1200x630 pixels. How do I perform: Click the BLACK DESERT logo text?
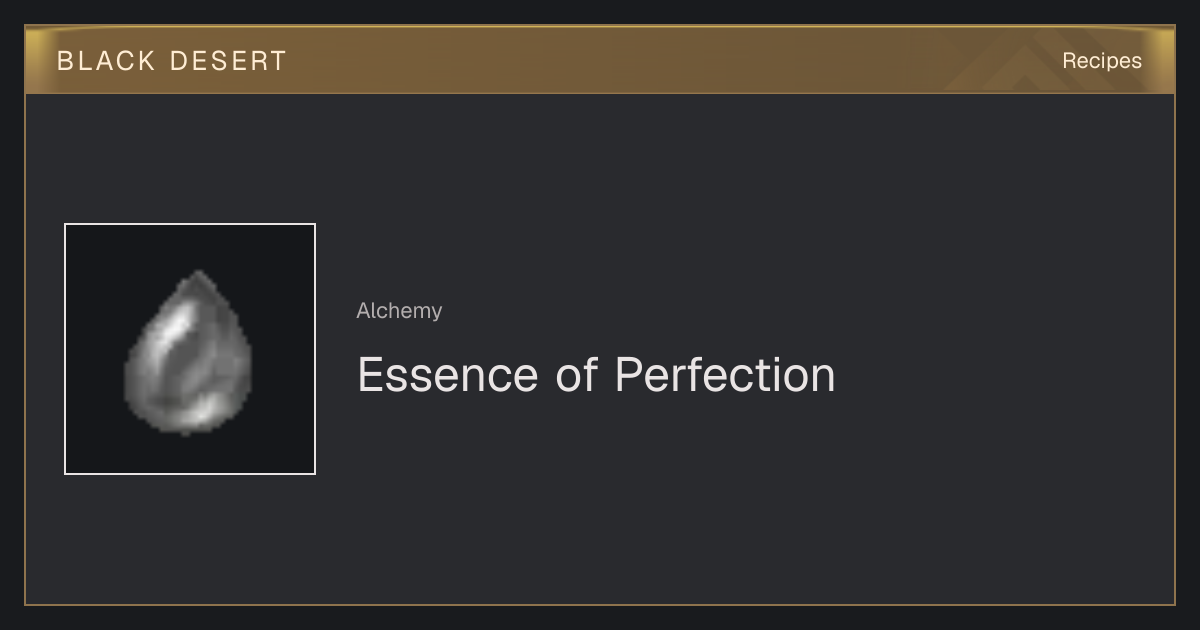[172, 61]
